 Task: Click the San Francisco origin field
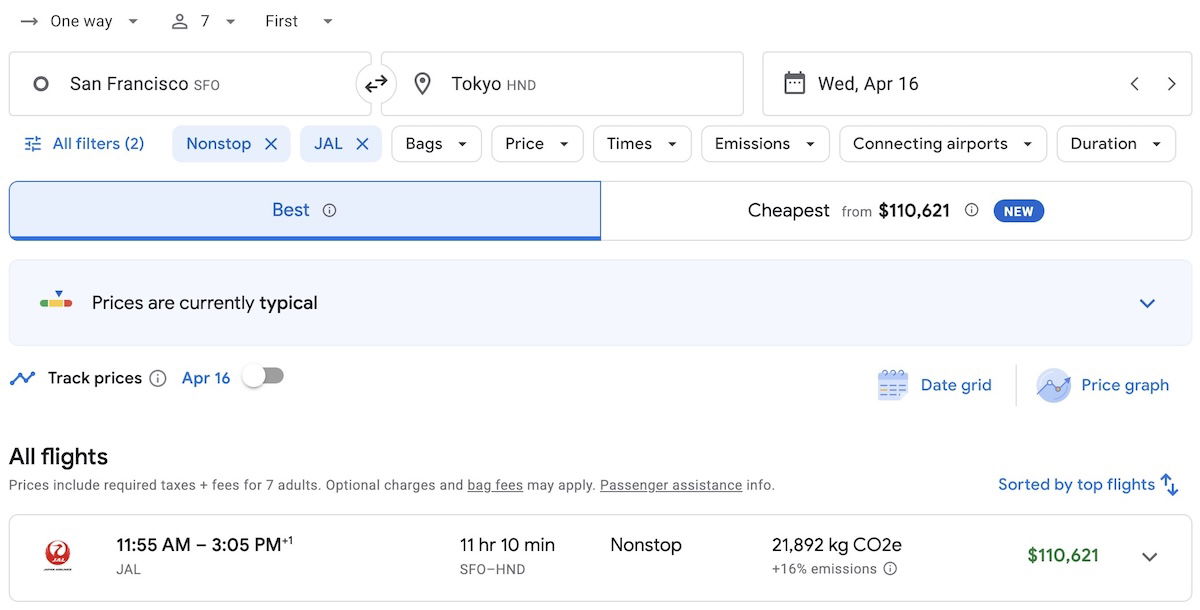click(190, 84)
